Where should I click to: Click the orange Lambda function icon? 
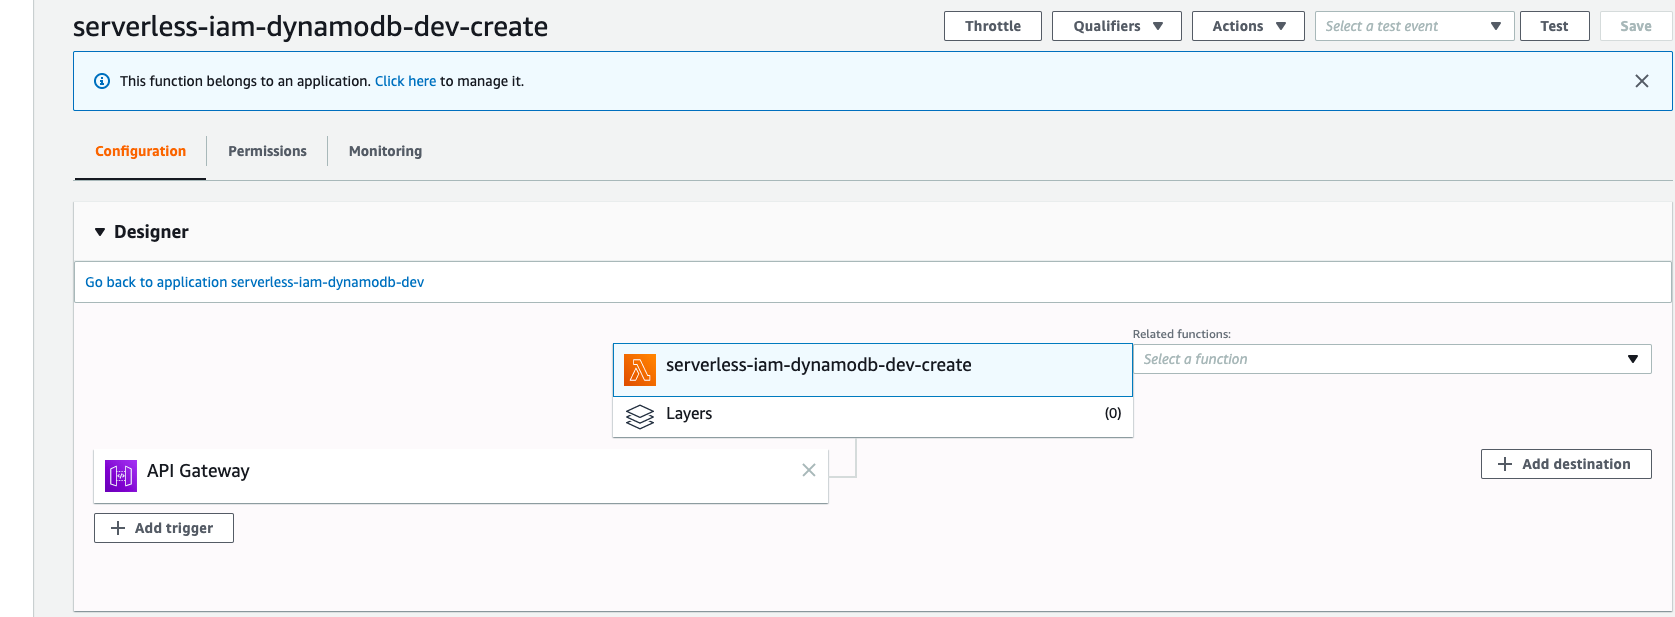640,370
